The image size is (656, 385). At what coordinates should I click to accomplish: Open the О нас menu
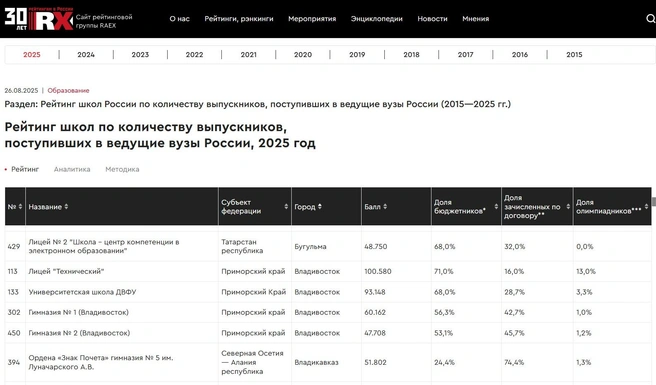(179, 19)
